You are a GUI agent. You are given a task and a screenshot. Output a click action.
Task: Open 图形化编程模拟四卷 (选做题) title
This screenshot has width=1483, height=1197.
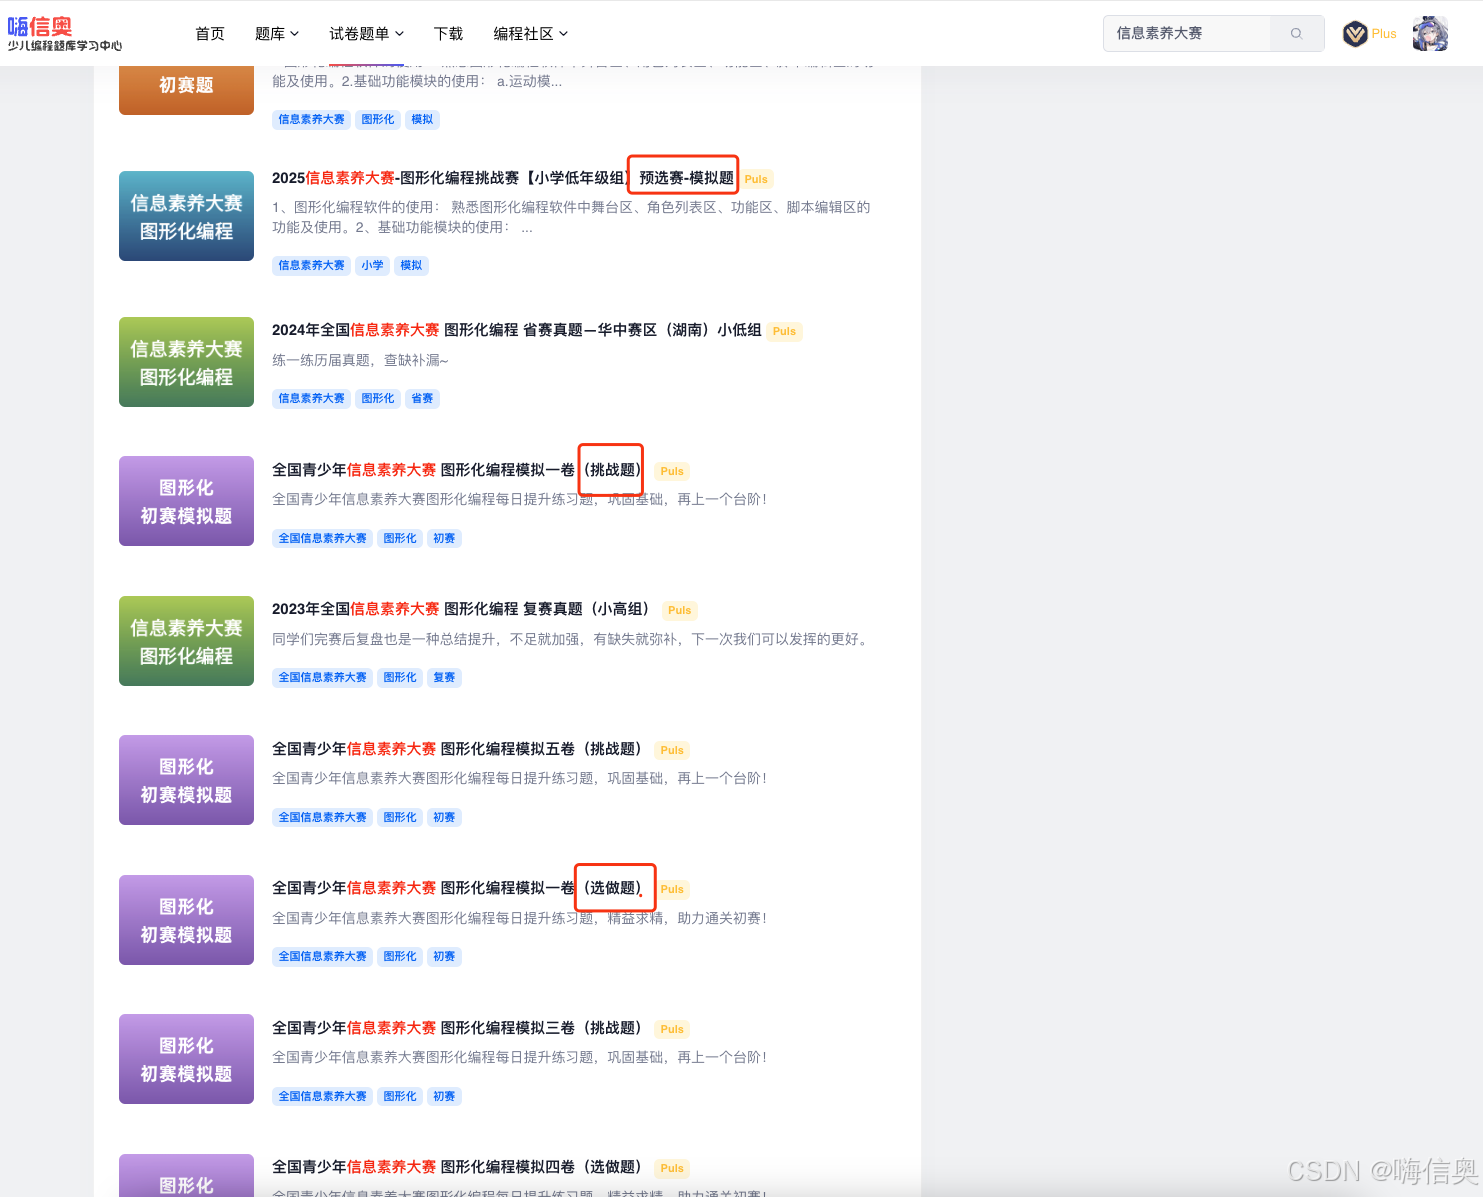tap(457, 1167)
